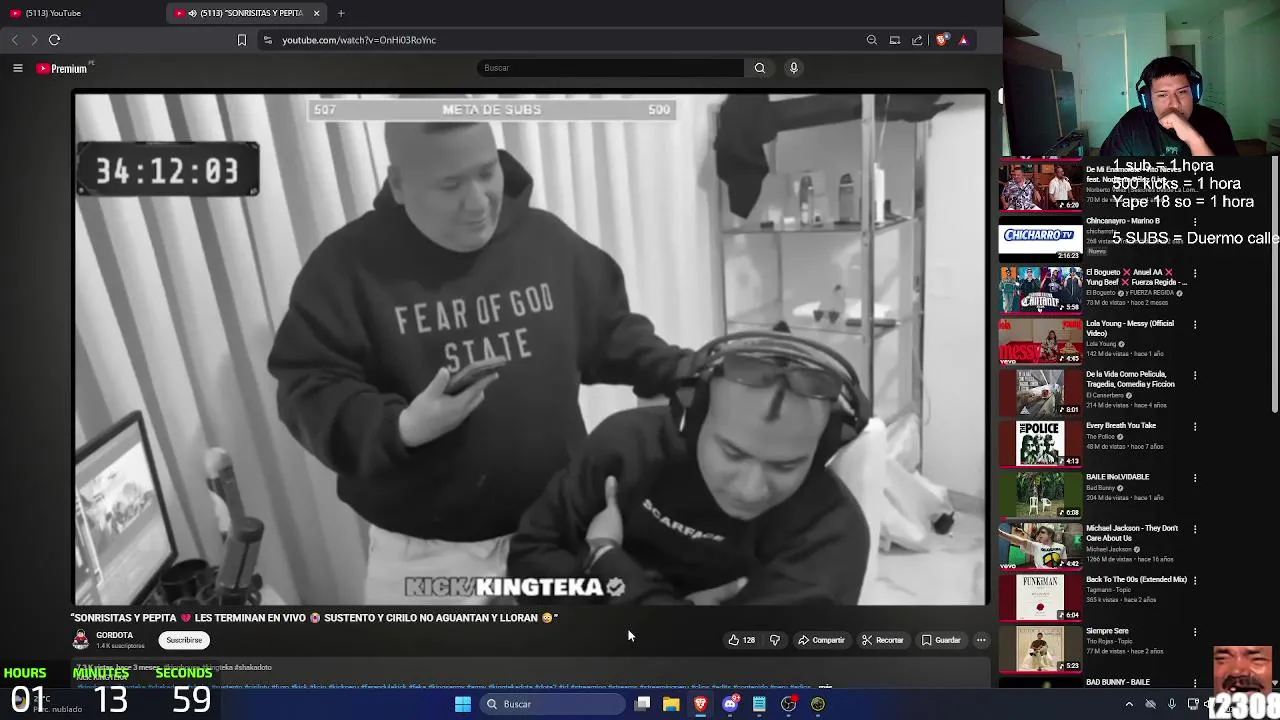Image resolution: width=1280 pixels, height=720 pixels.
Task: Dislike the video with the thumbs-down
Action: click(775, 640)
